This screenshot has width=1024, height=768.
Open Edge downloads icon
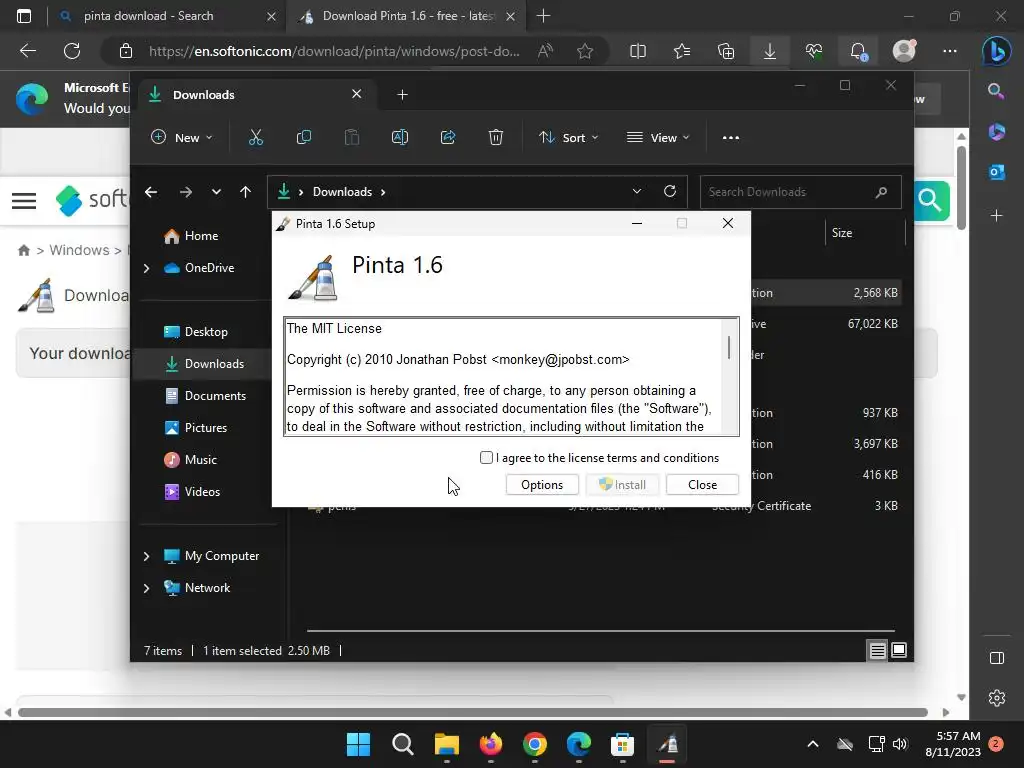[770, 51]
